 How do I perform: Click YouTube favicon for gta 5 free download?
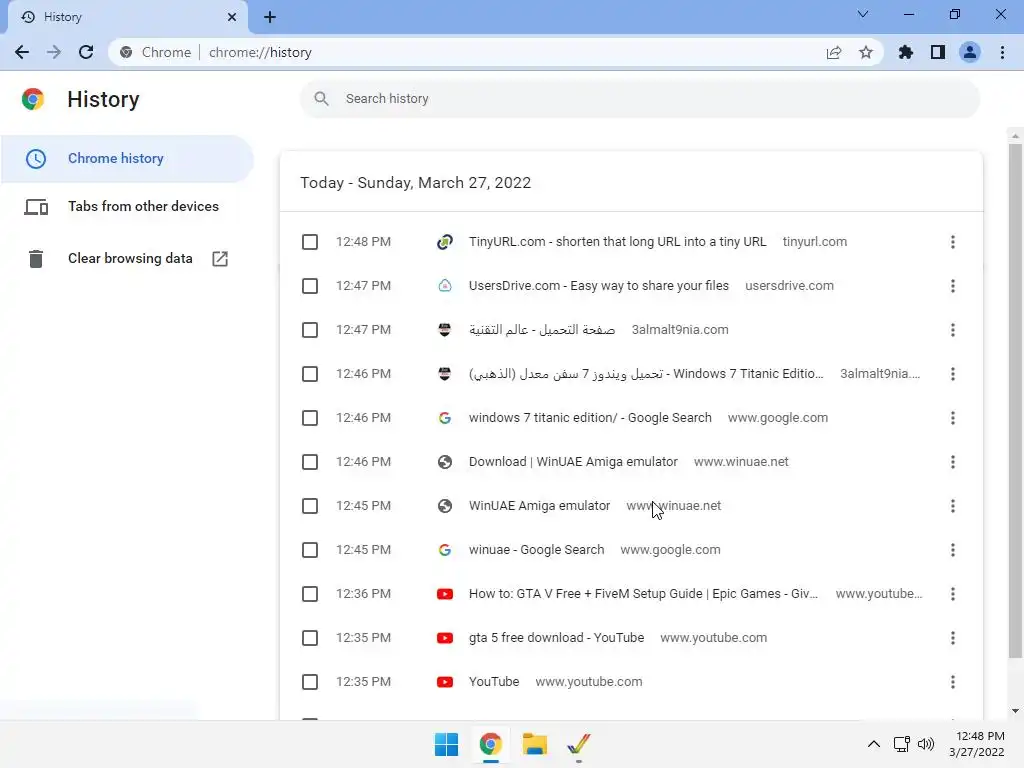coord(445,638)
